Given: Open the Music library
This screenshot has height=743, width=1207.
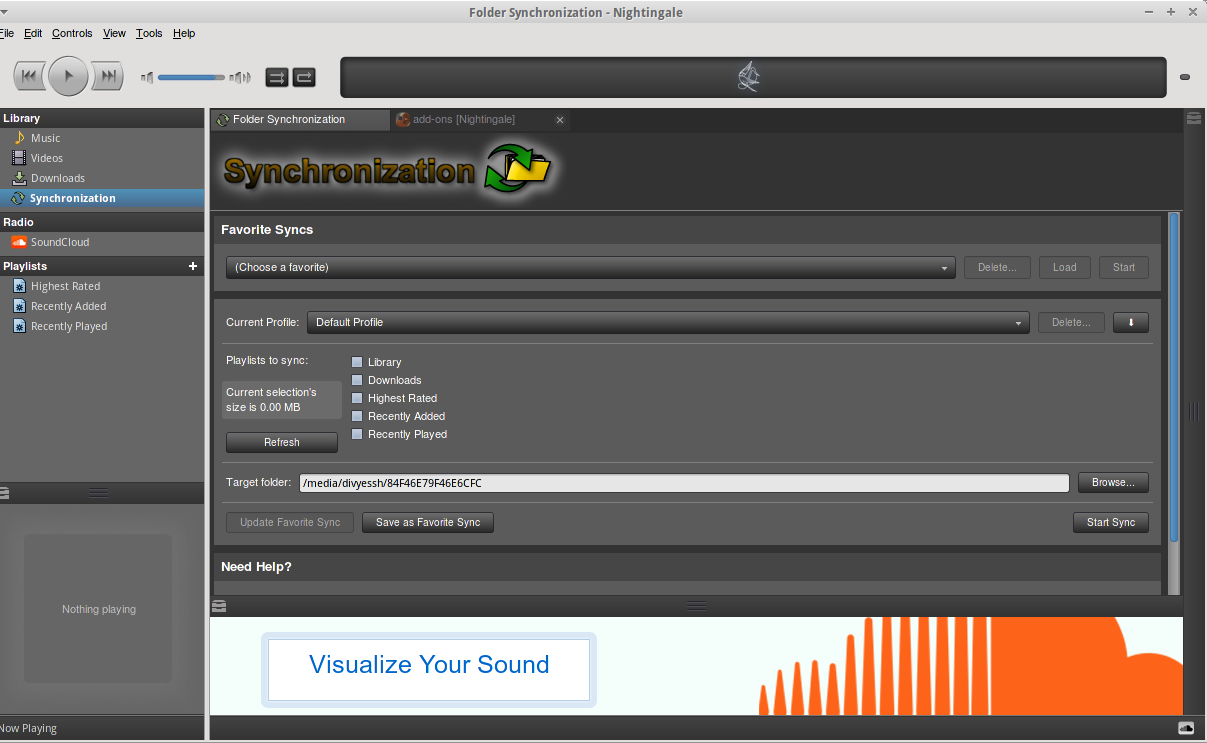Looking at the screenshot, I should (x=45, y=138).
